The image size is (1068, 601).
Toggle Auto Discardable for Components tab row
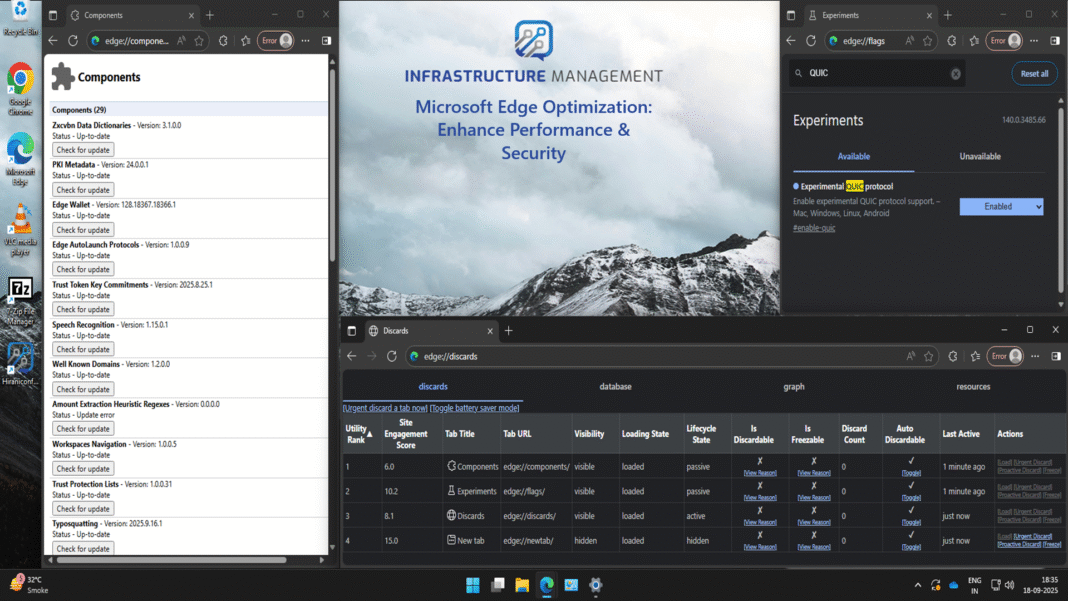tap(911, 472)
